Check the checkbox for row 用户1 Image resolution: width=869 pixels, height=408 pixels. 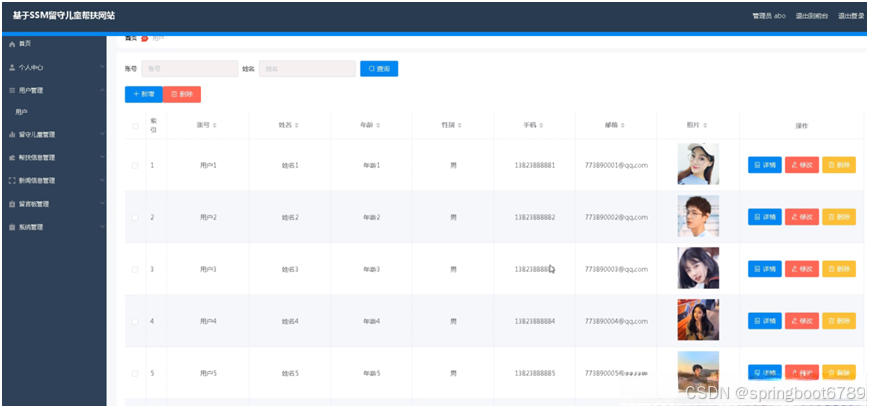(x=135, y=165)
